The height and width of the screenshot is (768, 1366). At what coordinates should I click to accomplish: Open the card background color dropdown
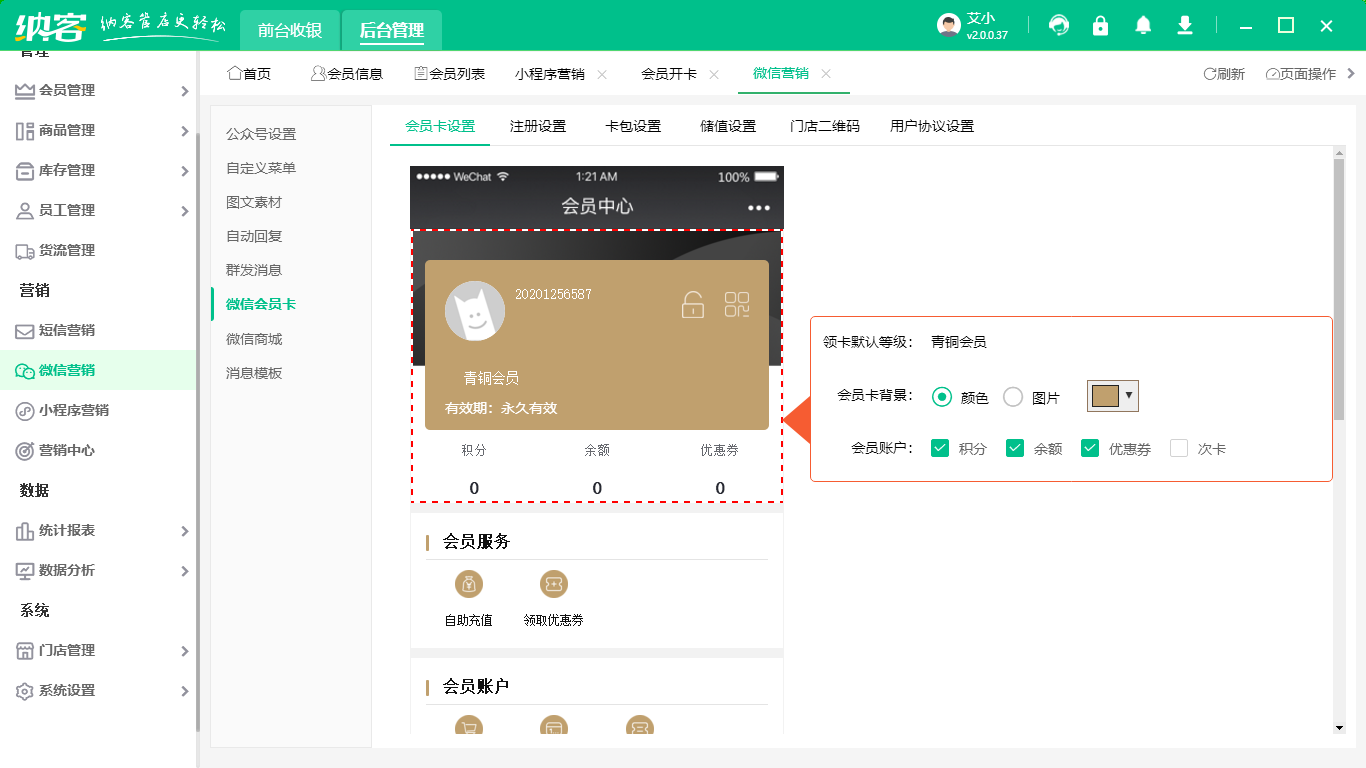pos(1131,396)
